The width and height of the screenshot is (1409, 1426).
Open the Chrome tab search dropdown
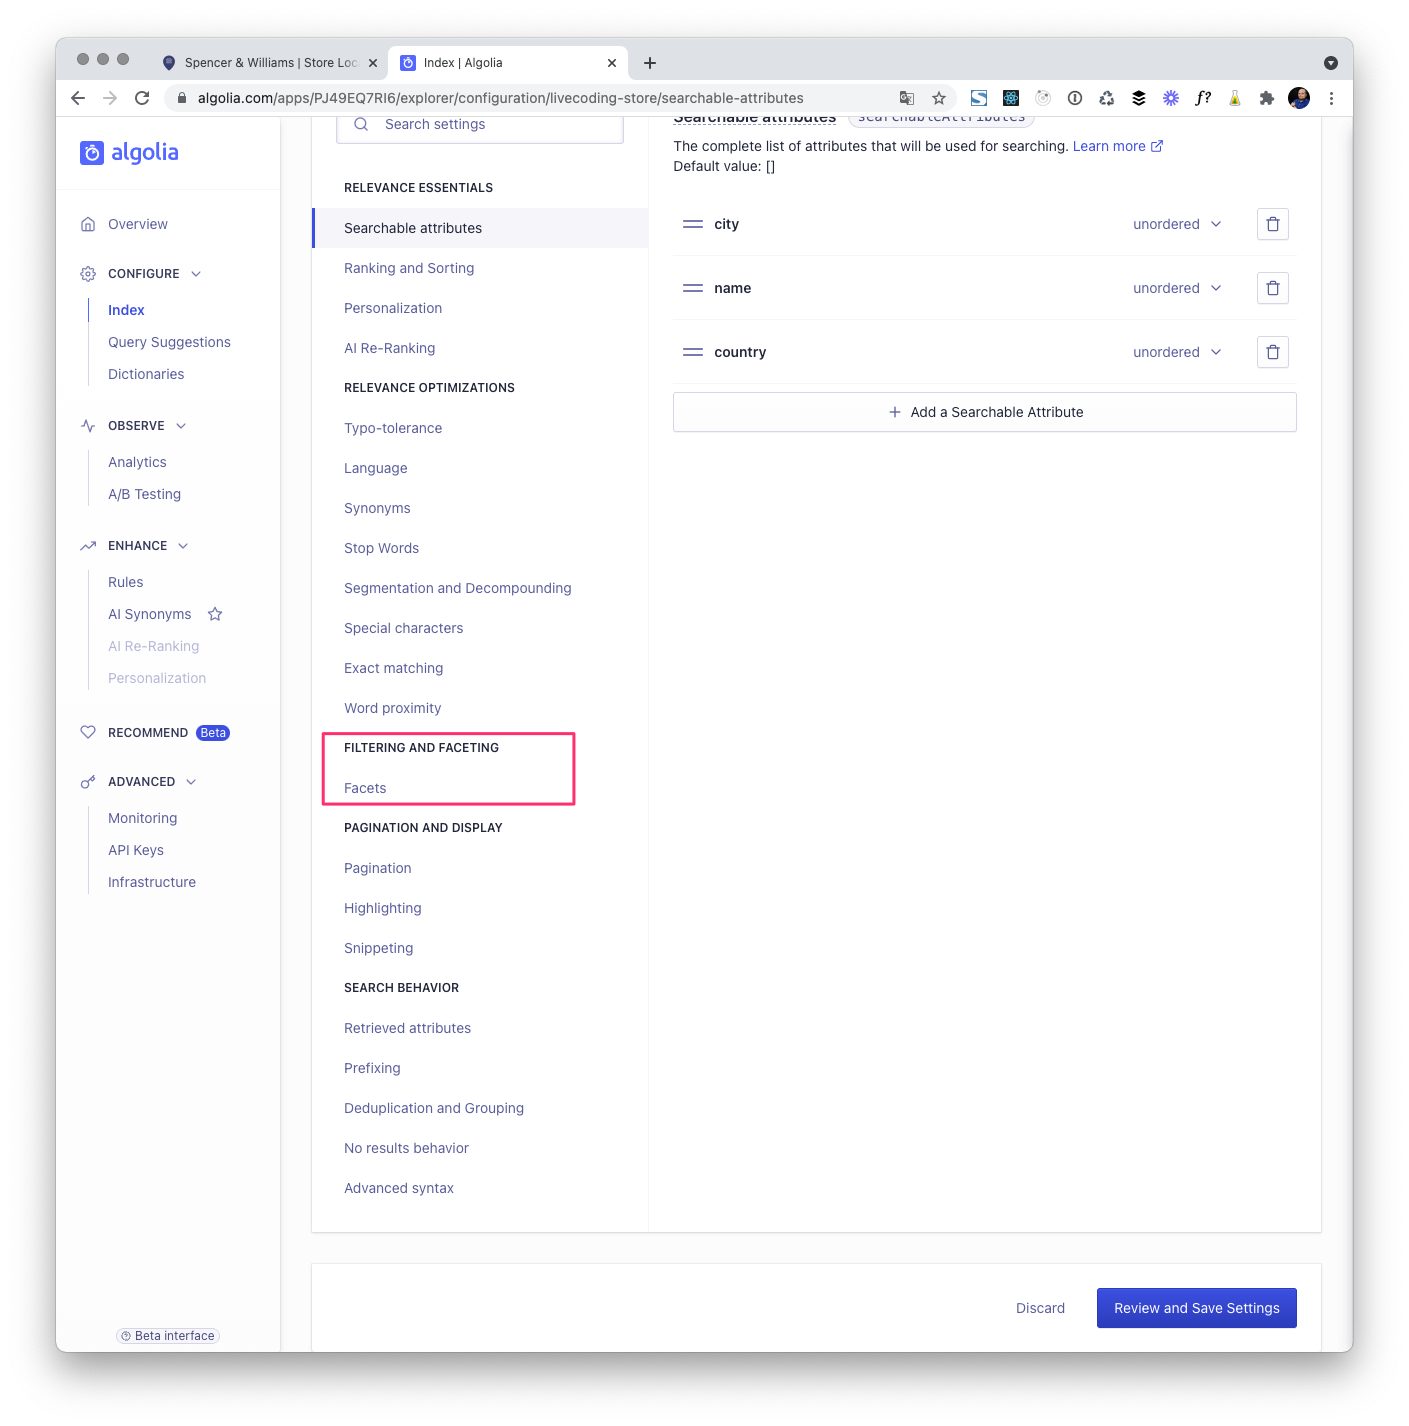(1331, 63)
